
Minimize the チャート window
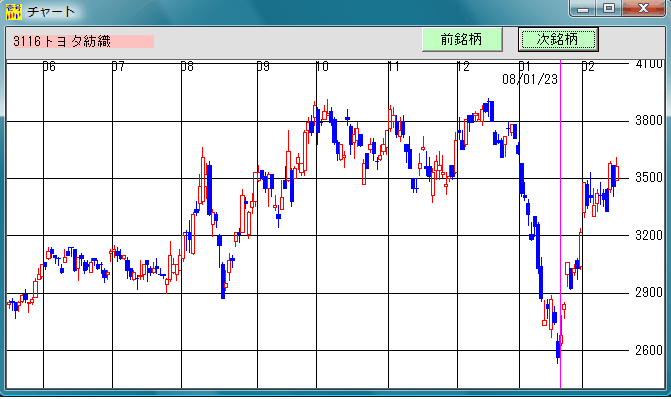click(x=583, y=8)
